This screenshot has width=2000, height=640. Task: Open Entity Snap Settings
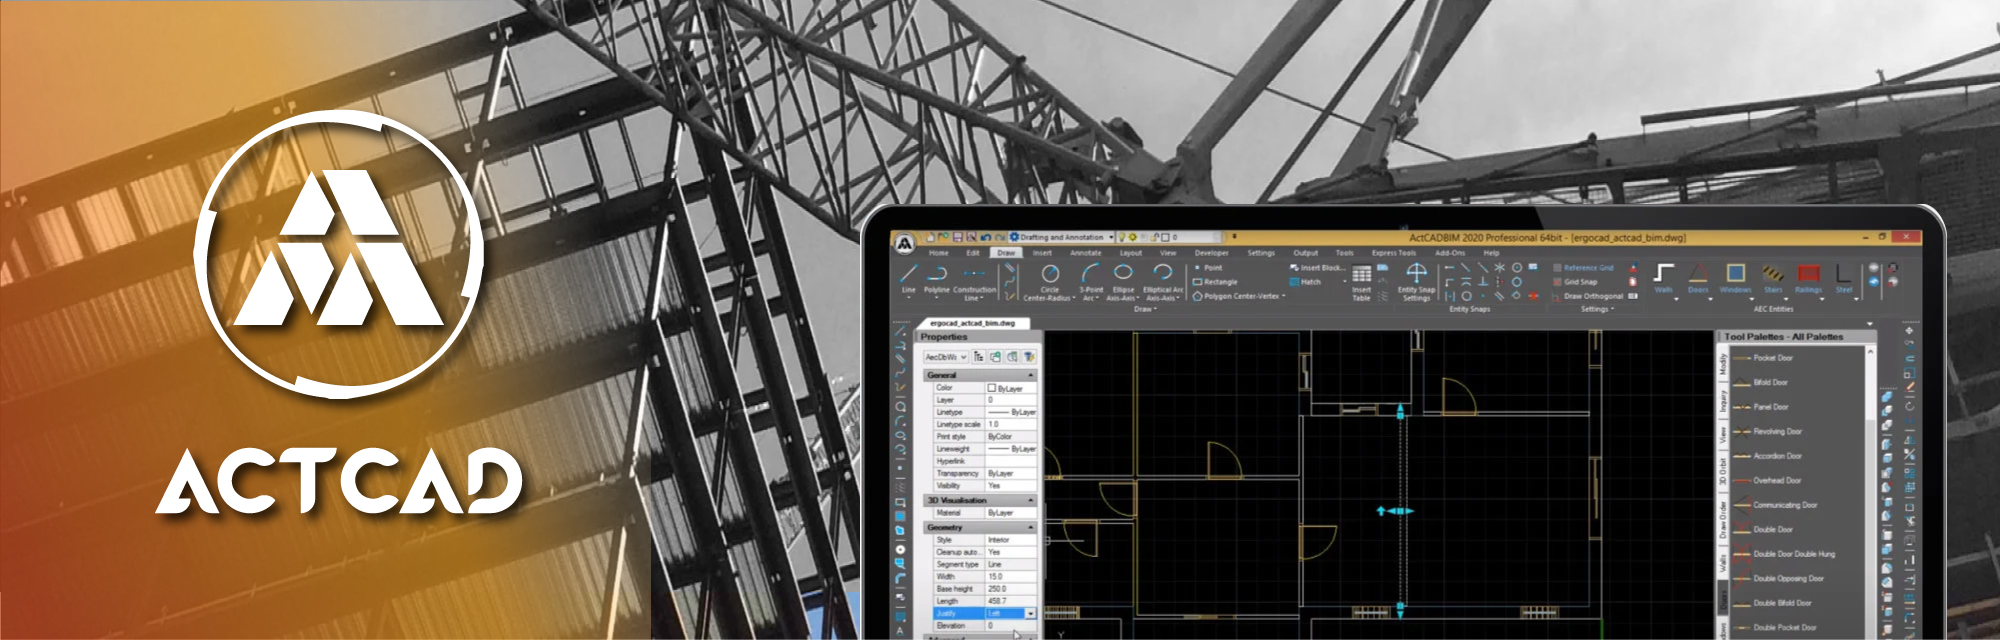click(1416, 277)
